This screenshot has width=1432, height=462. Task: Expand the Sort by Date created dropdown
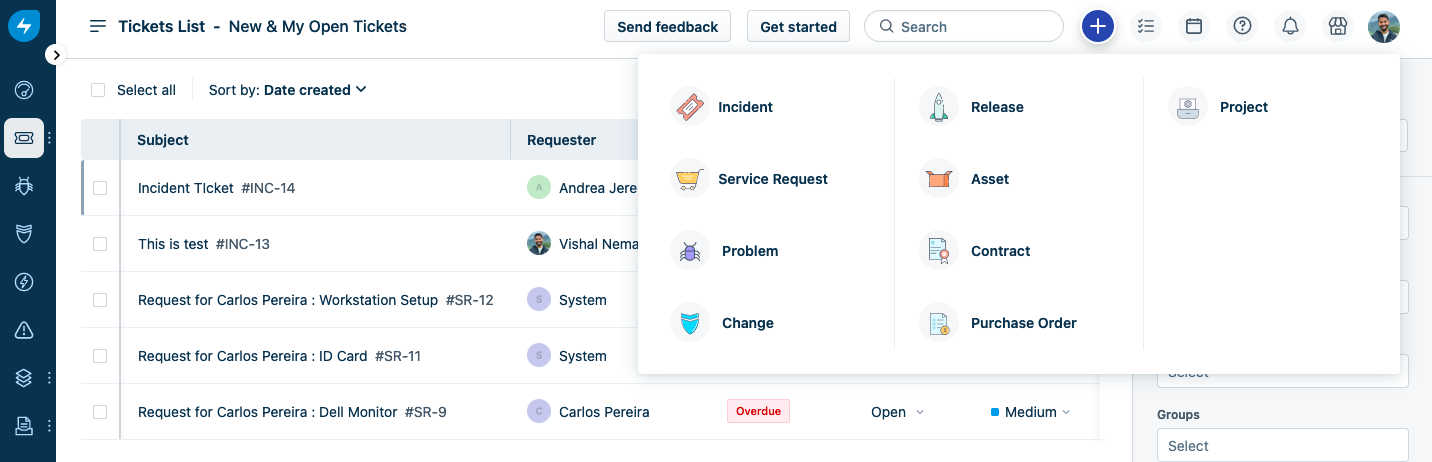click(x=288, y=90)
